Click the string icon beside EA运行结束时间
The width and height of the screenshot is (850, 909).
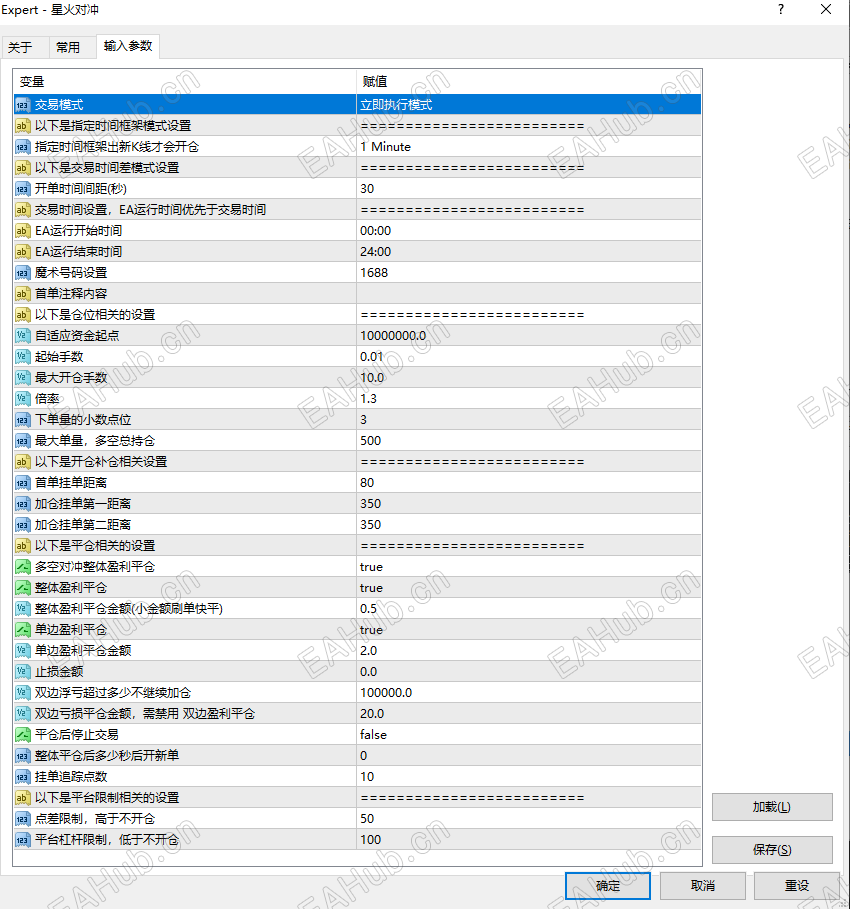[22, 252]
